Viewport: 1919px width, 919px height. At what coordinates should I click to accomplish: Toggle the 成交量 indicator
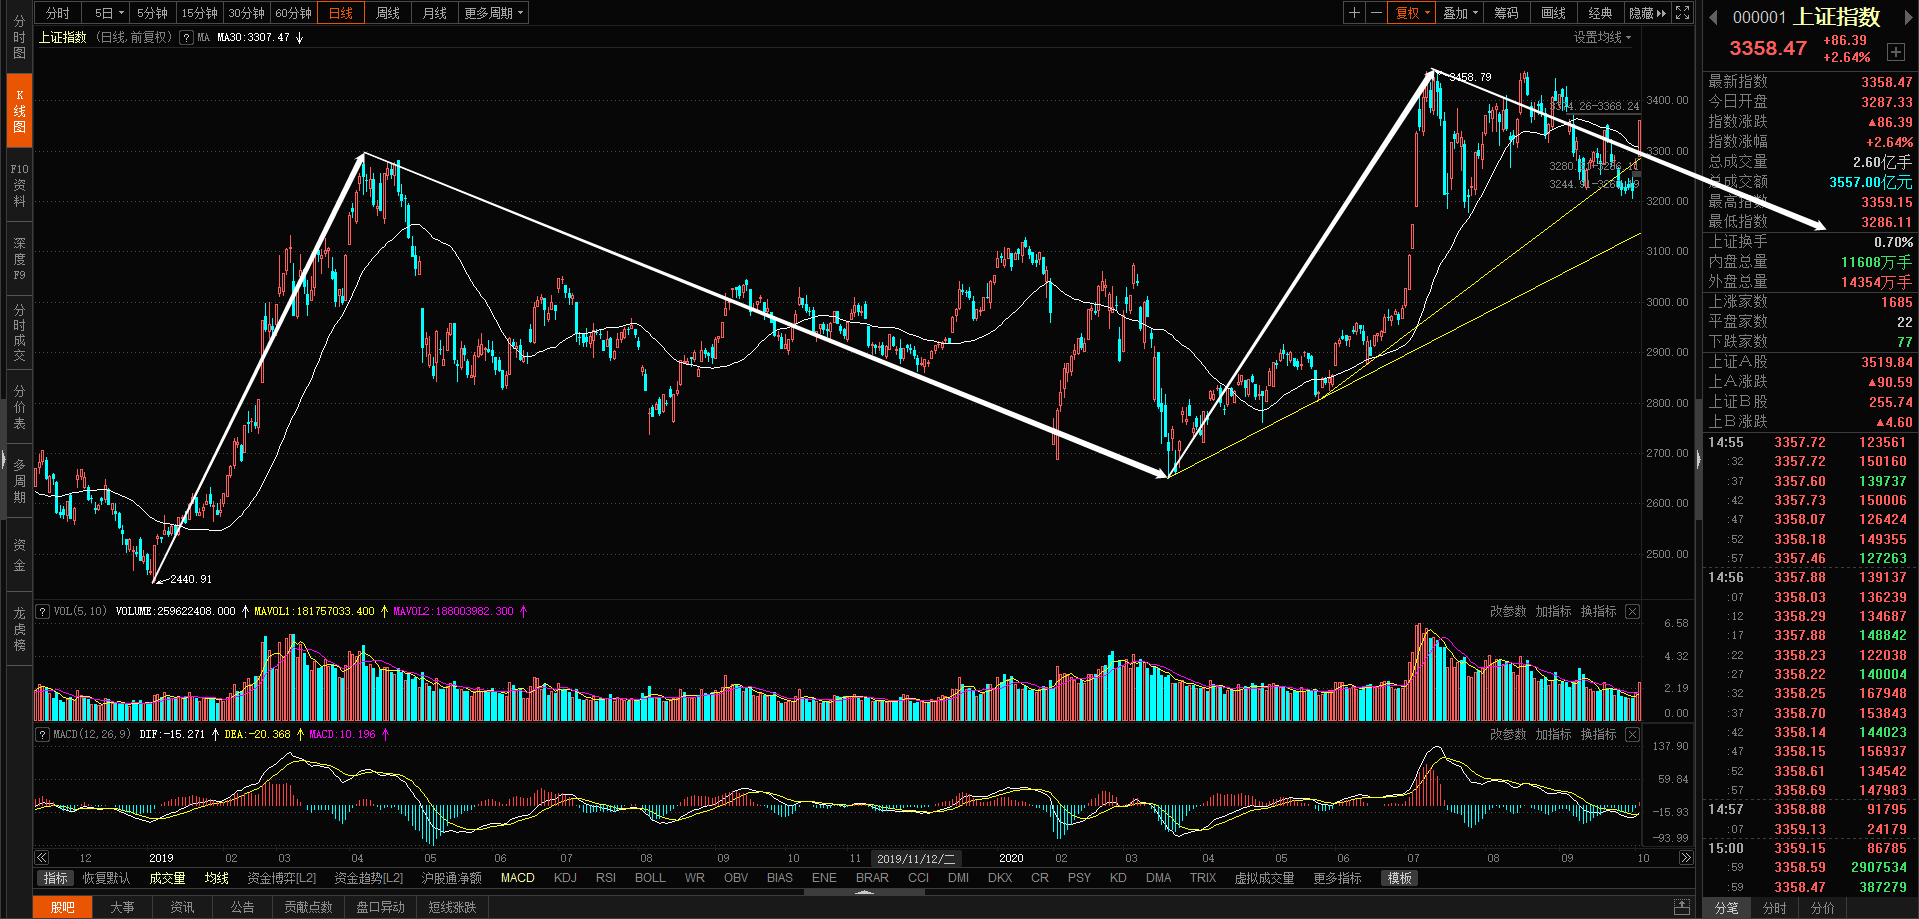coord(167,878)
